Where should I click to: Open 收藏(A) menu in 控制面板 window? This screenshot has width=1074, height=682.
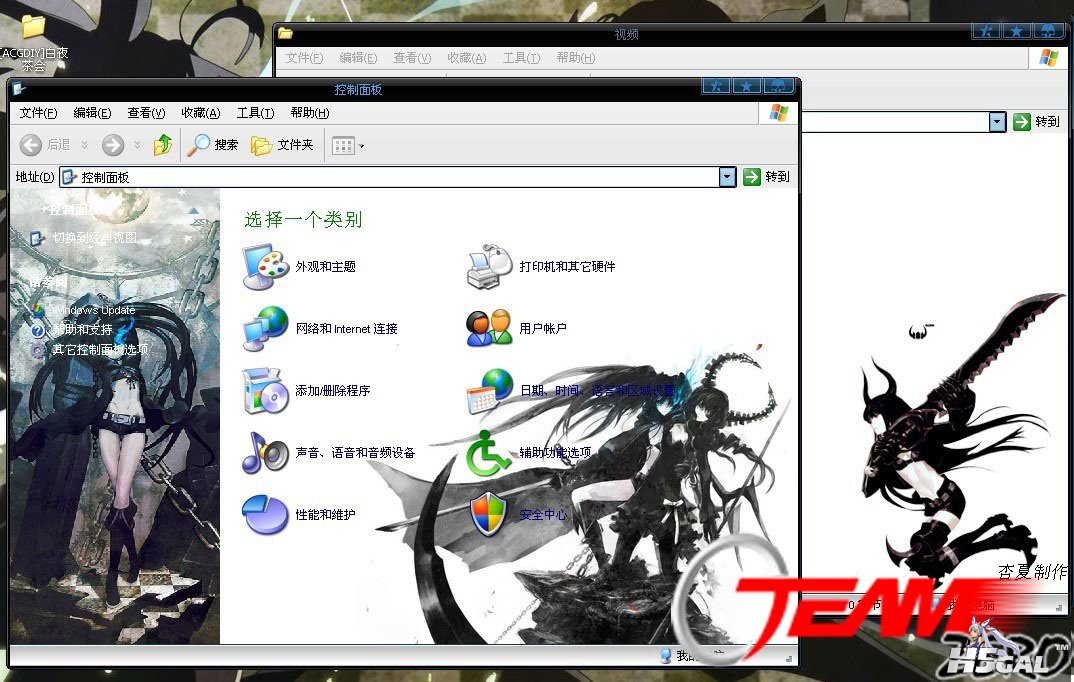coord(201,113)
